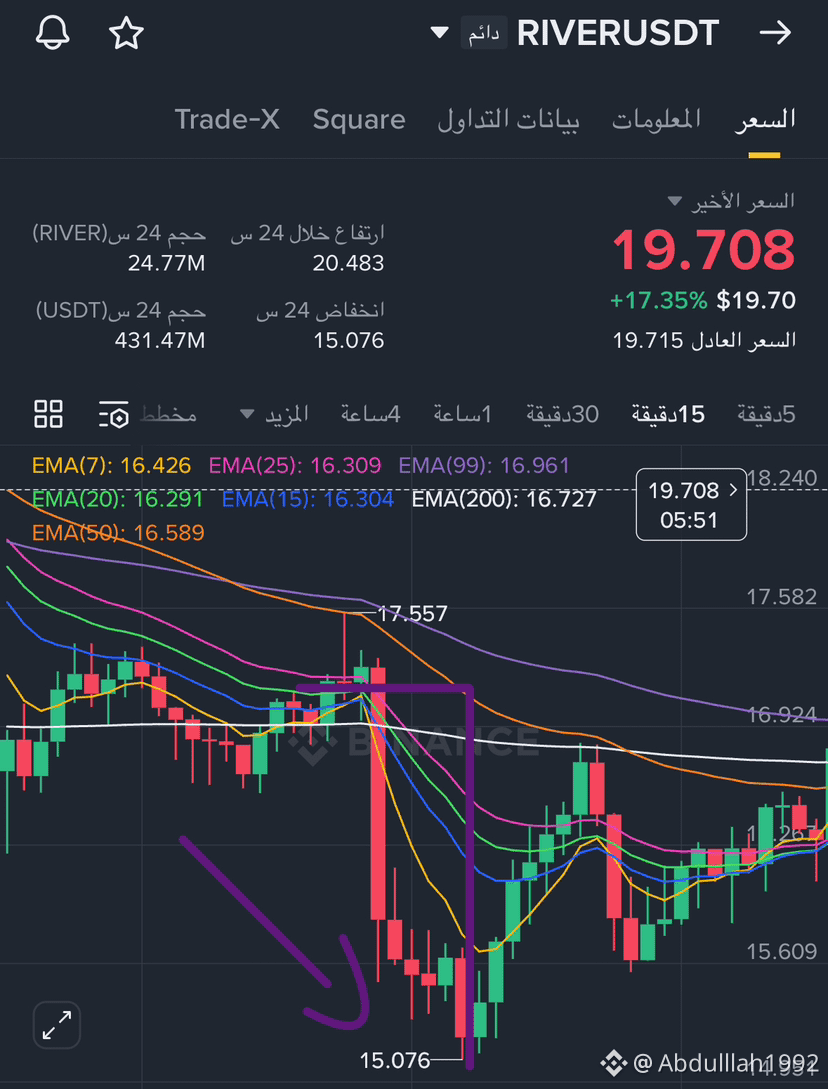Viewport: 828px width, 1089px height.
Task: Add RIVERUSDT to favorites with star icon
Action: click(126, 33)
